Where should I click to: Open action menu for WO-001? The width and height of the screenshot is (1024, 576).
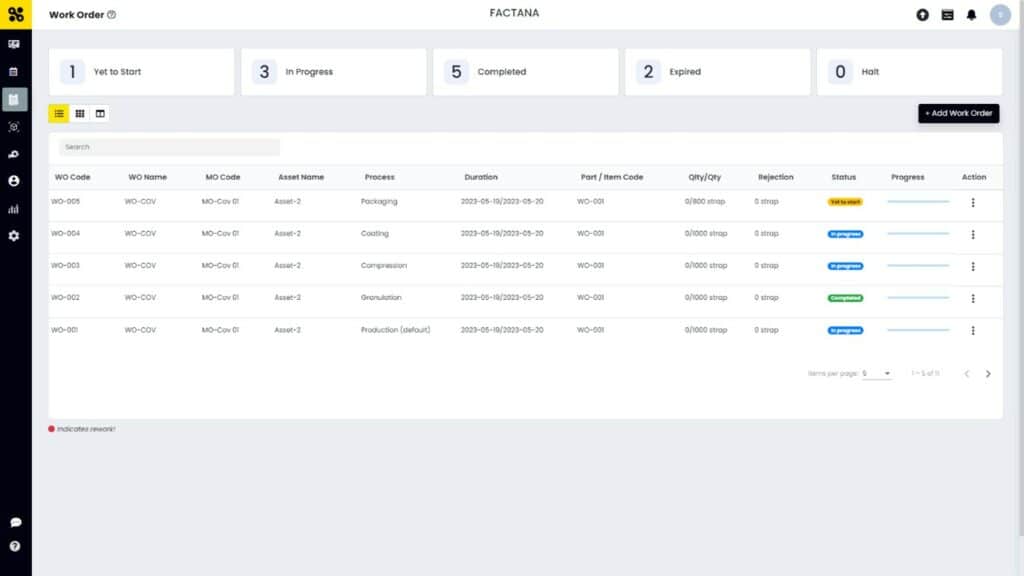click(x=973, y=330)
